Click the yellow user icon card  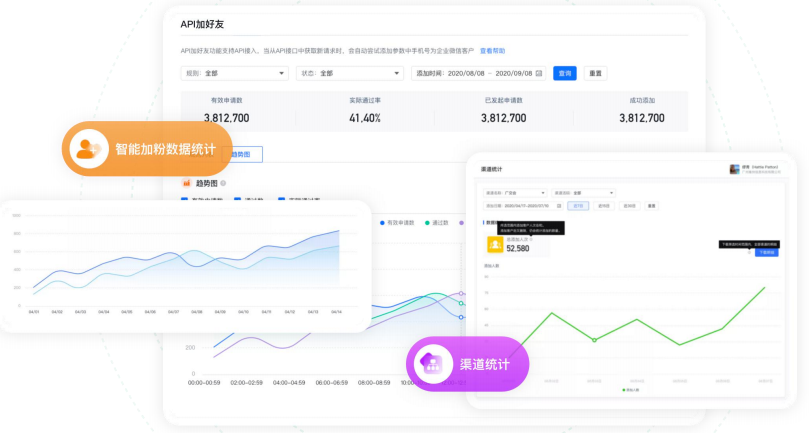(x=494, y=244)
